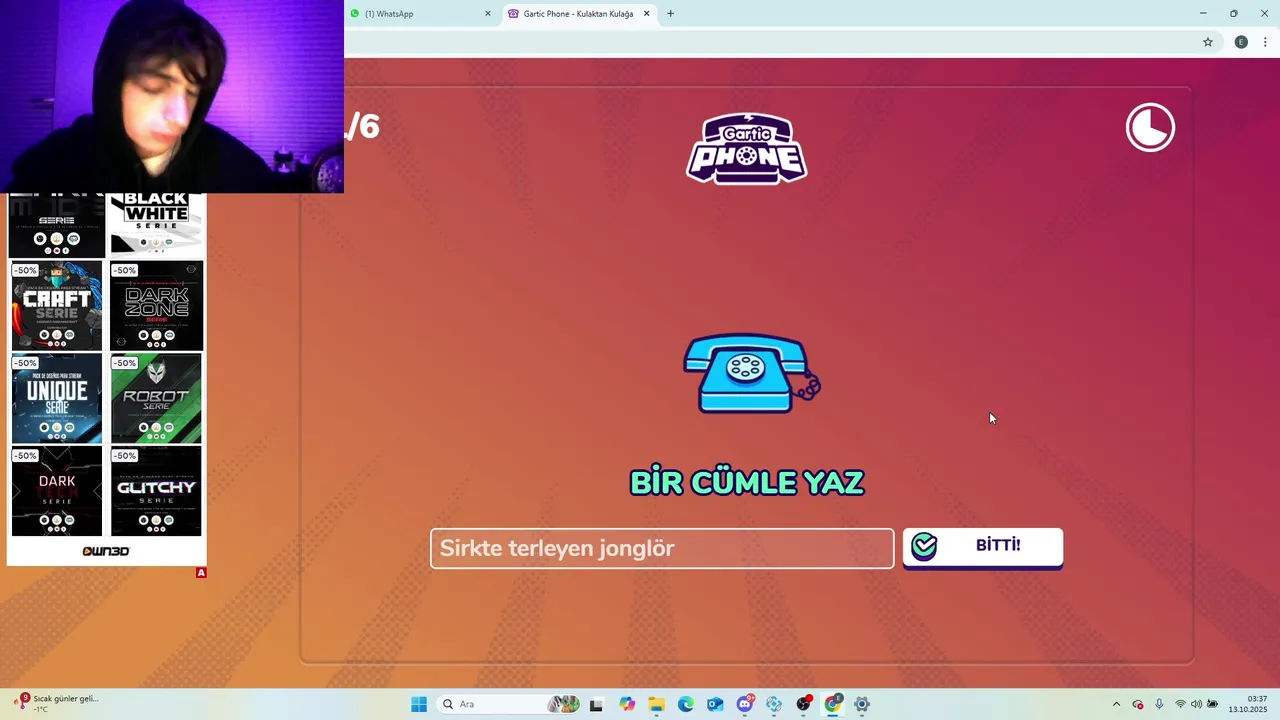The height and width of the screenshot is (720, 1280).
Task: Open the Dark Serie ad thumbnail
Action: click(x=57, y=491)
